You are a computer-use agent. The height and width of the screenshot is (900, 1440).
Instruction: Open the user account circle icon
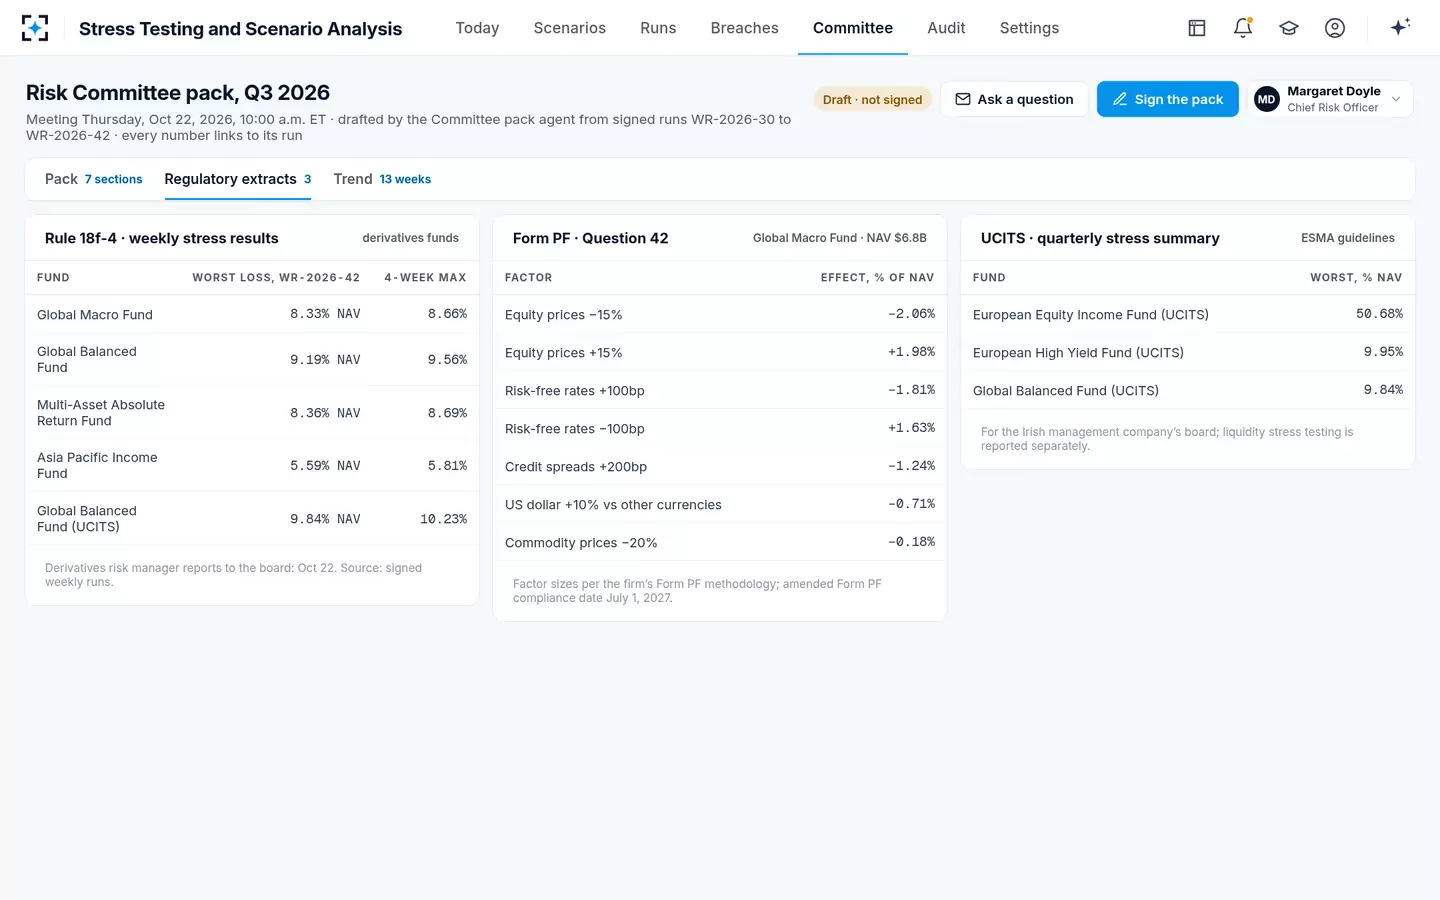pos(1335,28)
